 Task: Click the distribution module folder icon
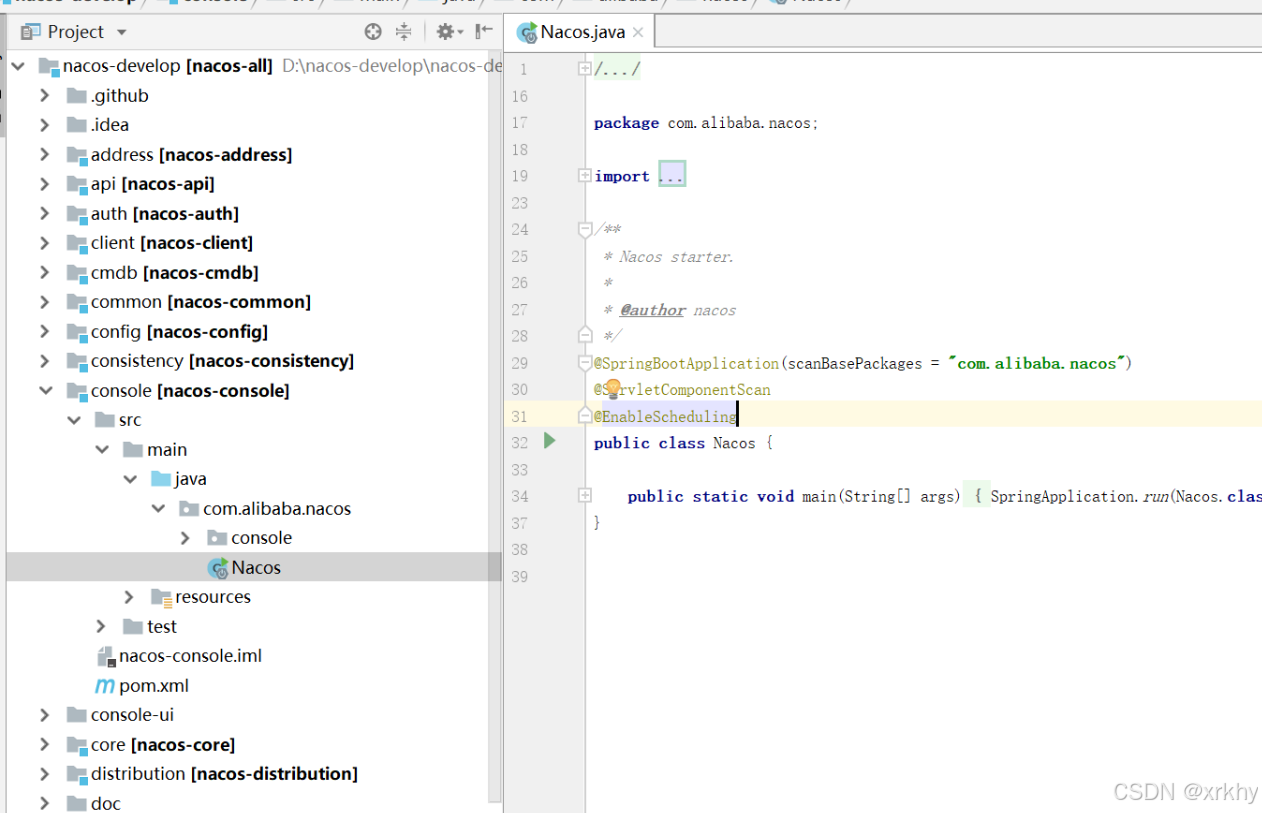pyautogui.click(x=77, y=774)
